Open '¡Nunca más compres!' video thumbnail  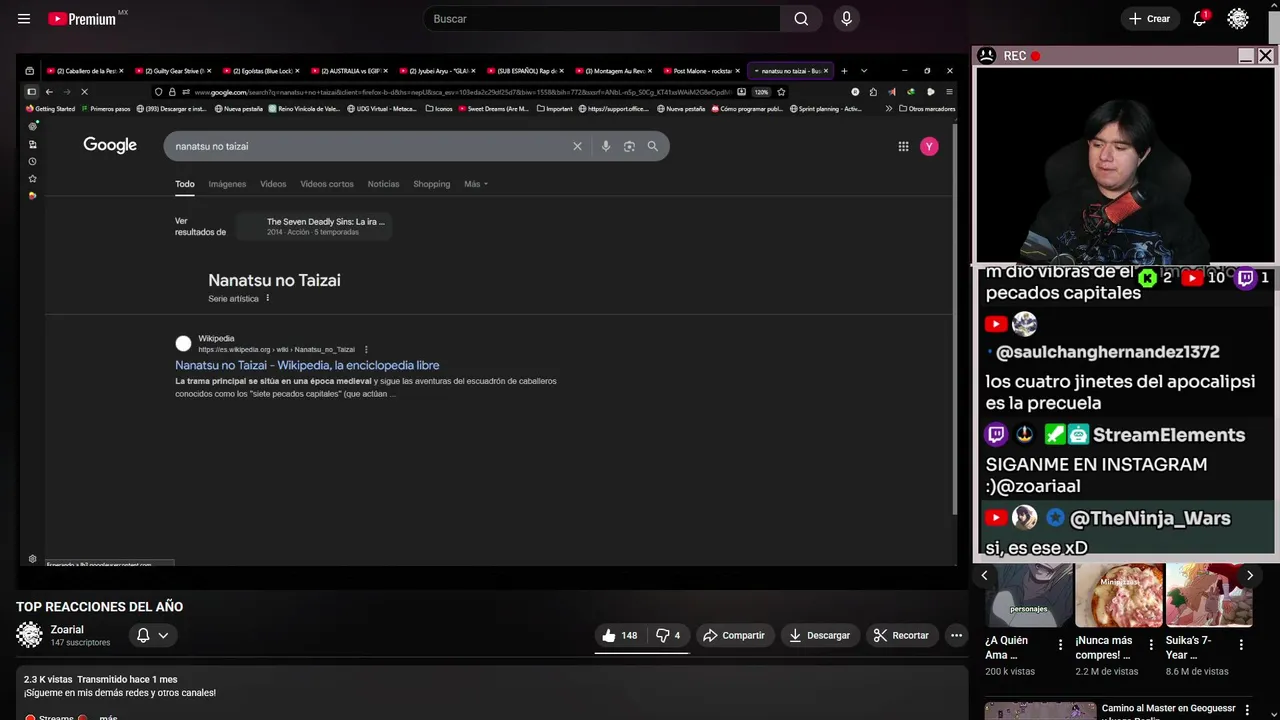1119,595
